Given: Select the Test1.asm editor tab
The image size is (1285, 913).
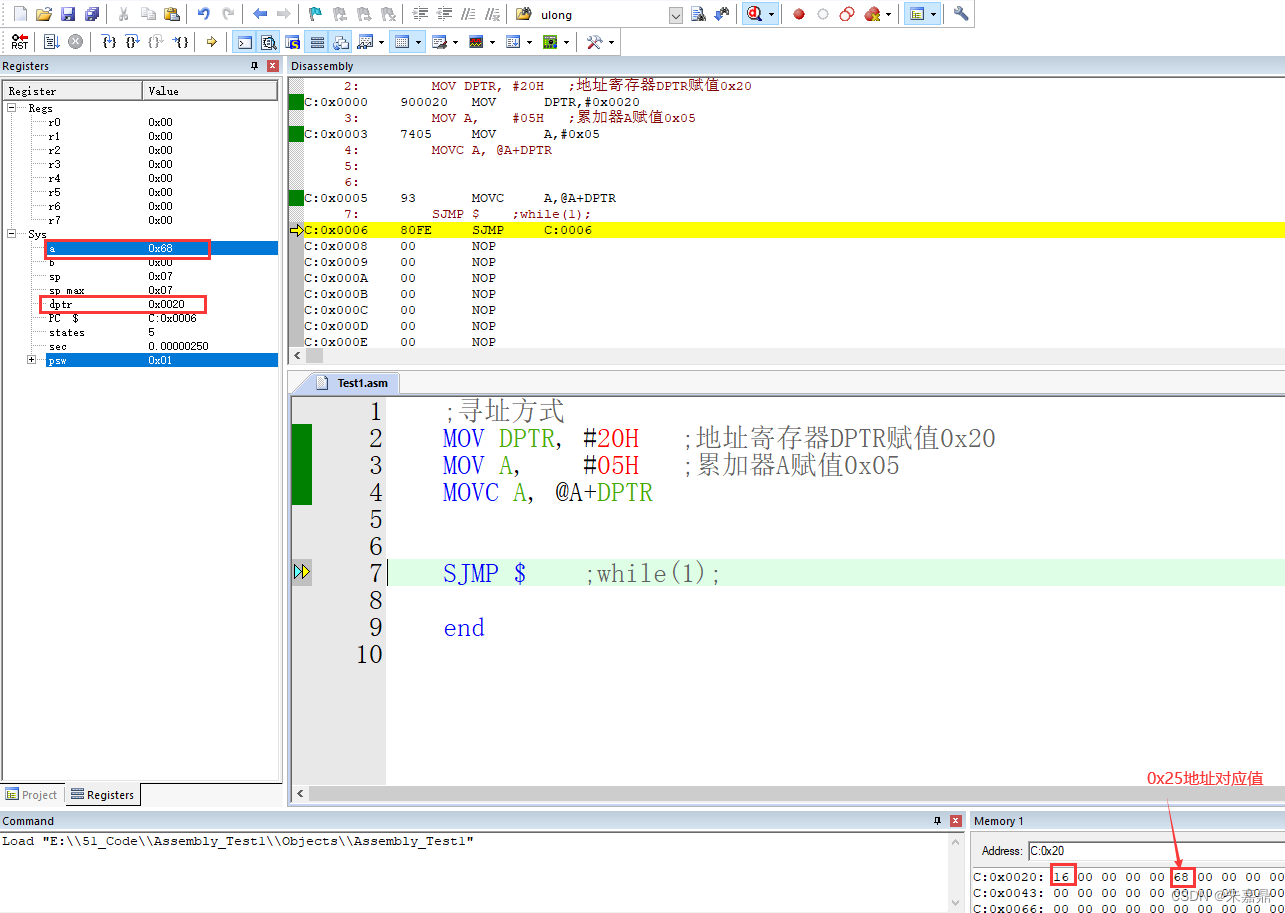Looking at the screenshot, I should tap(351, 383).
